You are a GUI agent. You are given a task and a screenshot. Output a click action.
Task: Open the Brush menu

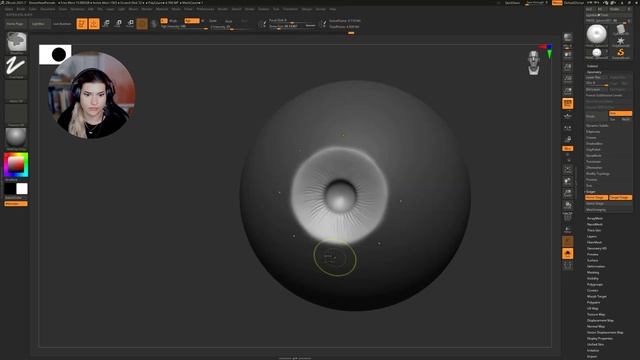click(20, 9)
